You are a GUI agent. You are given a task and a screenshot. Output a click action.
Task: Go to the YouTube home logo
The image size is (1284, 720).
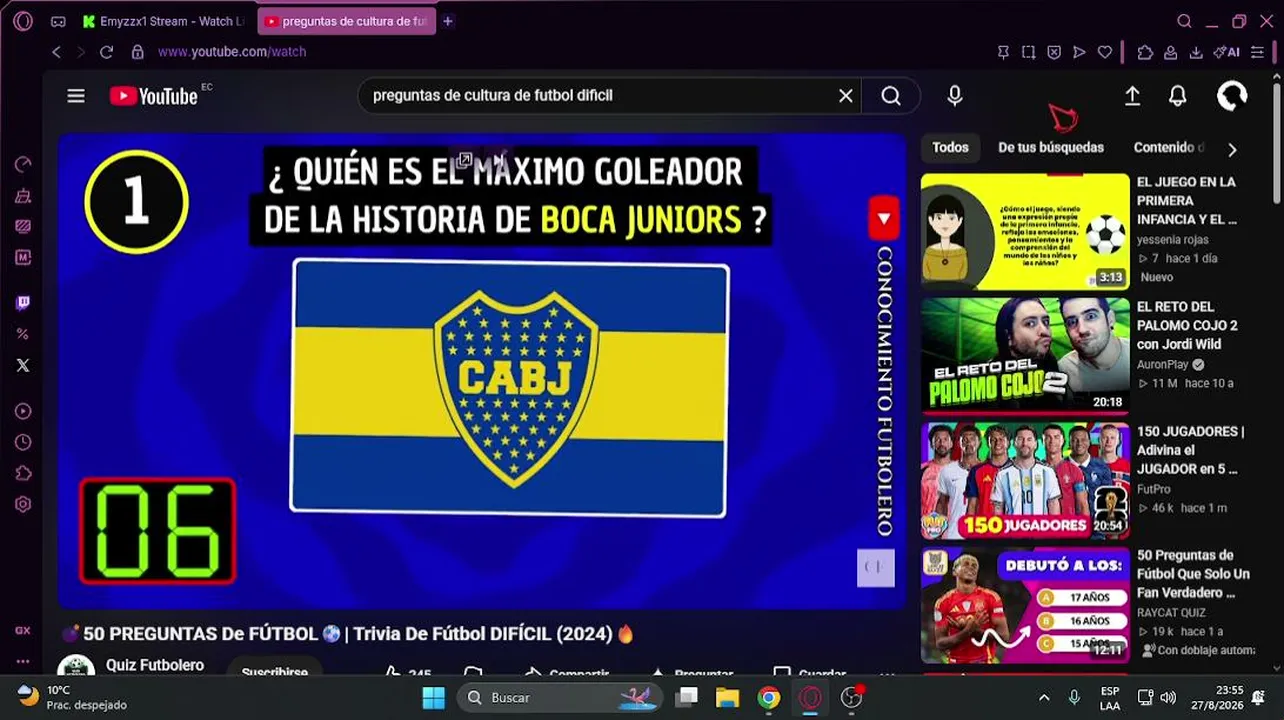(154, 96)
